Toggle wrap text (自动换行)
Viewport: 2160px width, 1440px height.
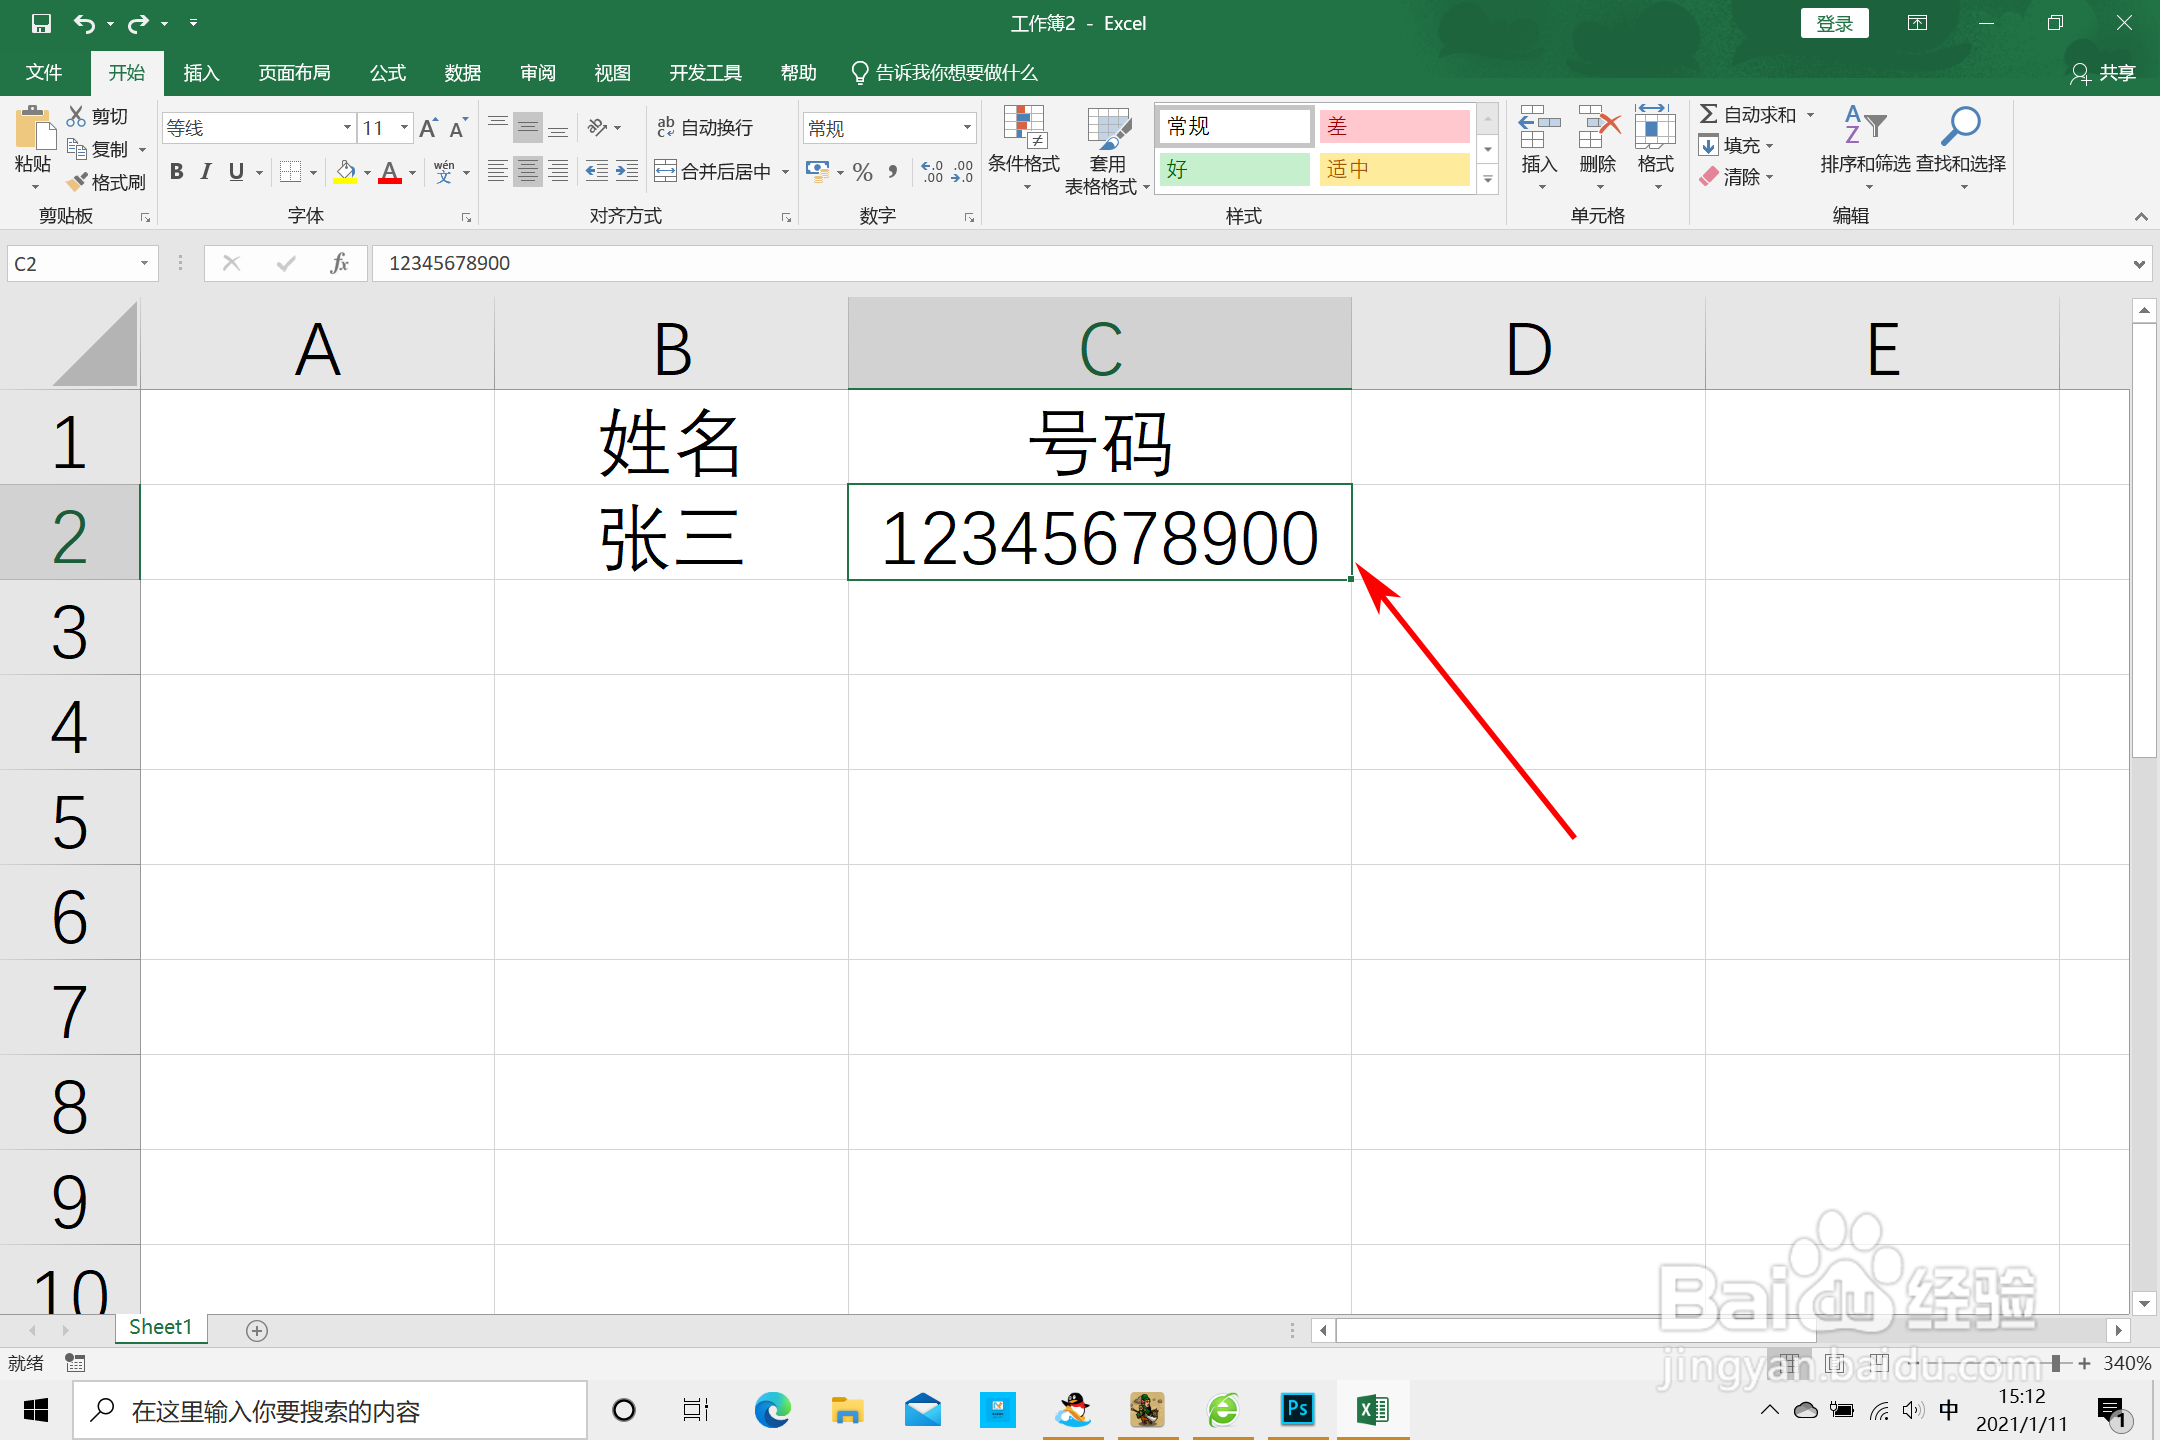[705, 128]
